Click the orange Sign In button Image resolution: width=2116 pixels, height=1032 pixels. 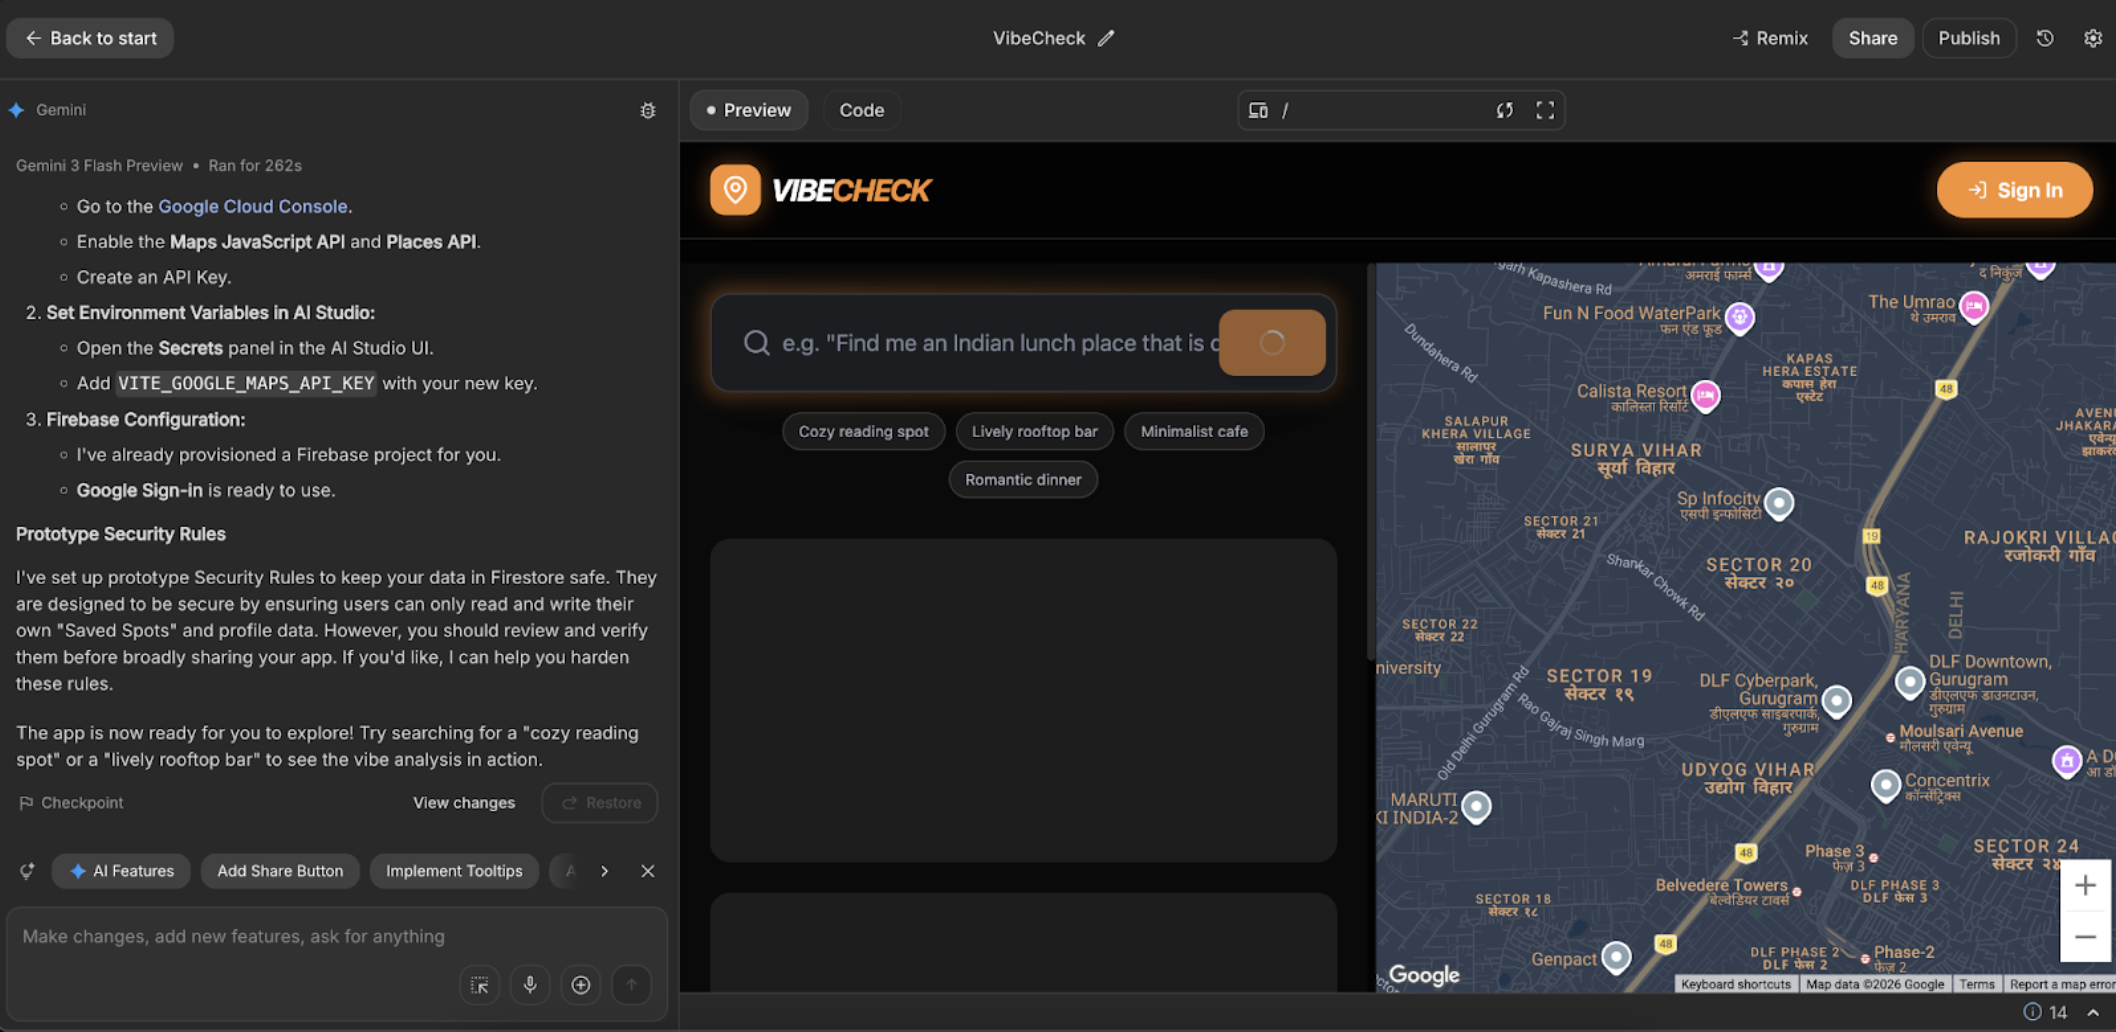pos(2014,190)
